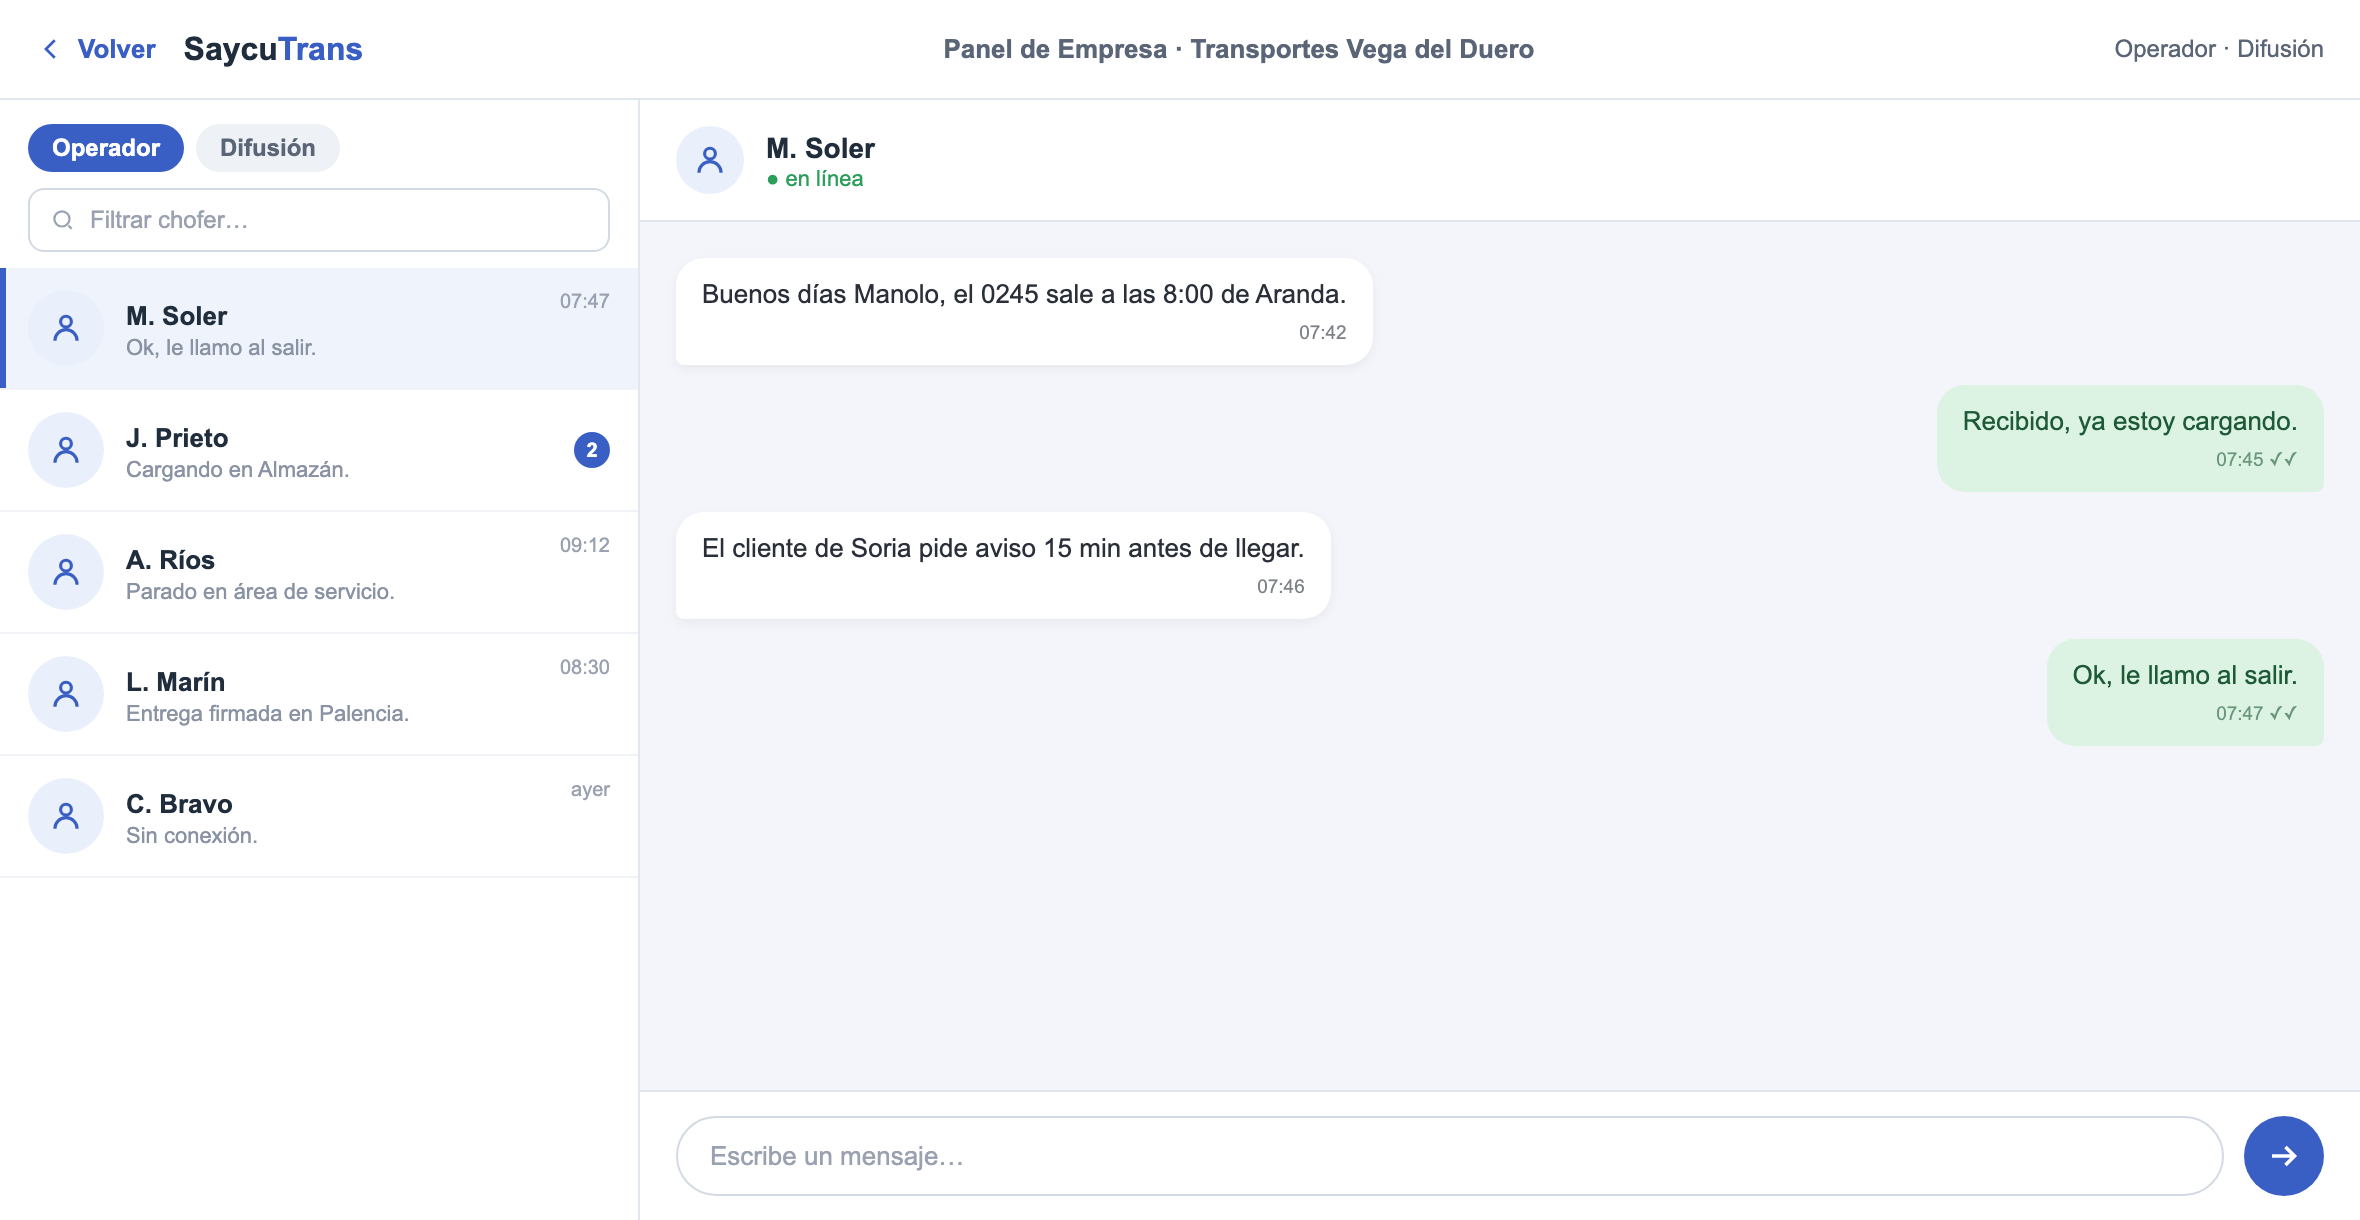
Task: Open the L. Marín conversation
Action: point(319,694)
